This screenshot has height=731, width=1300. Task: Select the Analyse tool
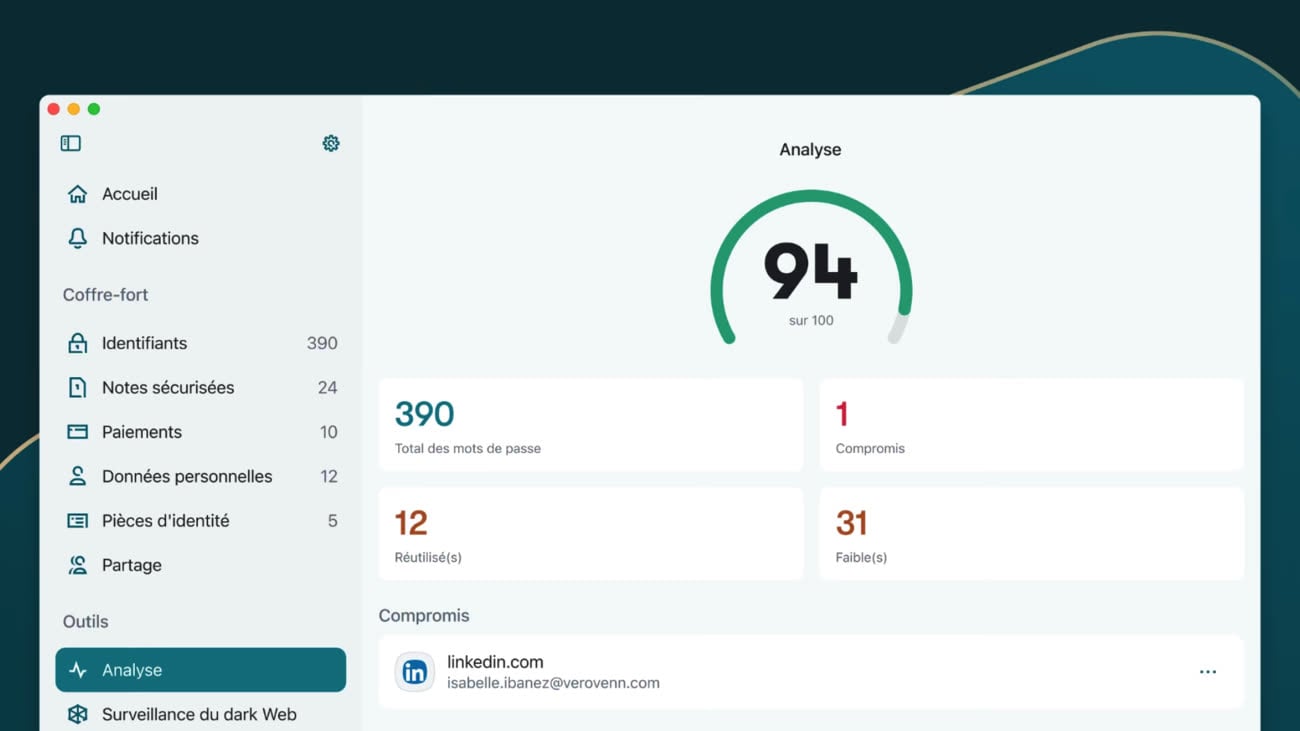(x=200, y=670)
